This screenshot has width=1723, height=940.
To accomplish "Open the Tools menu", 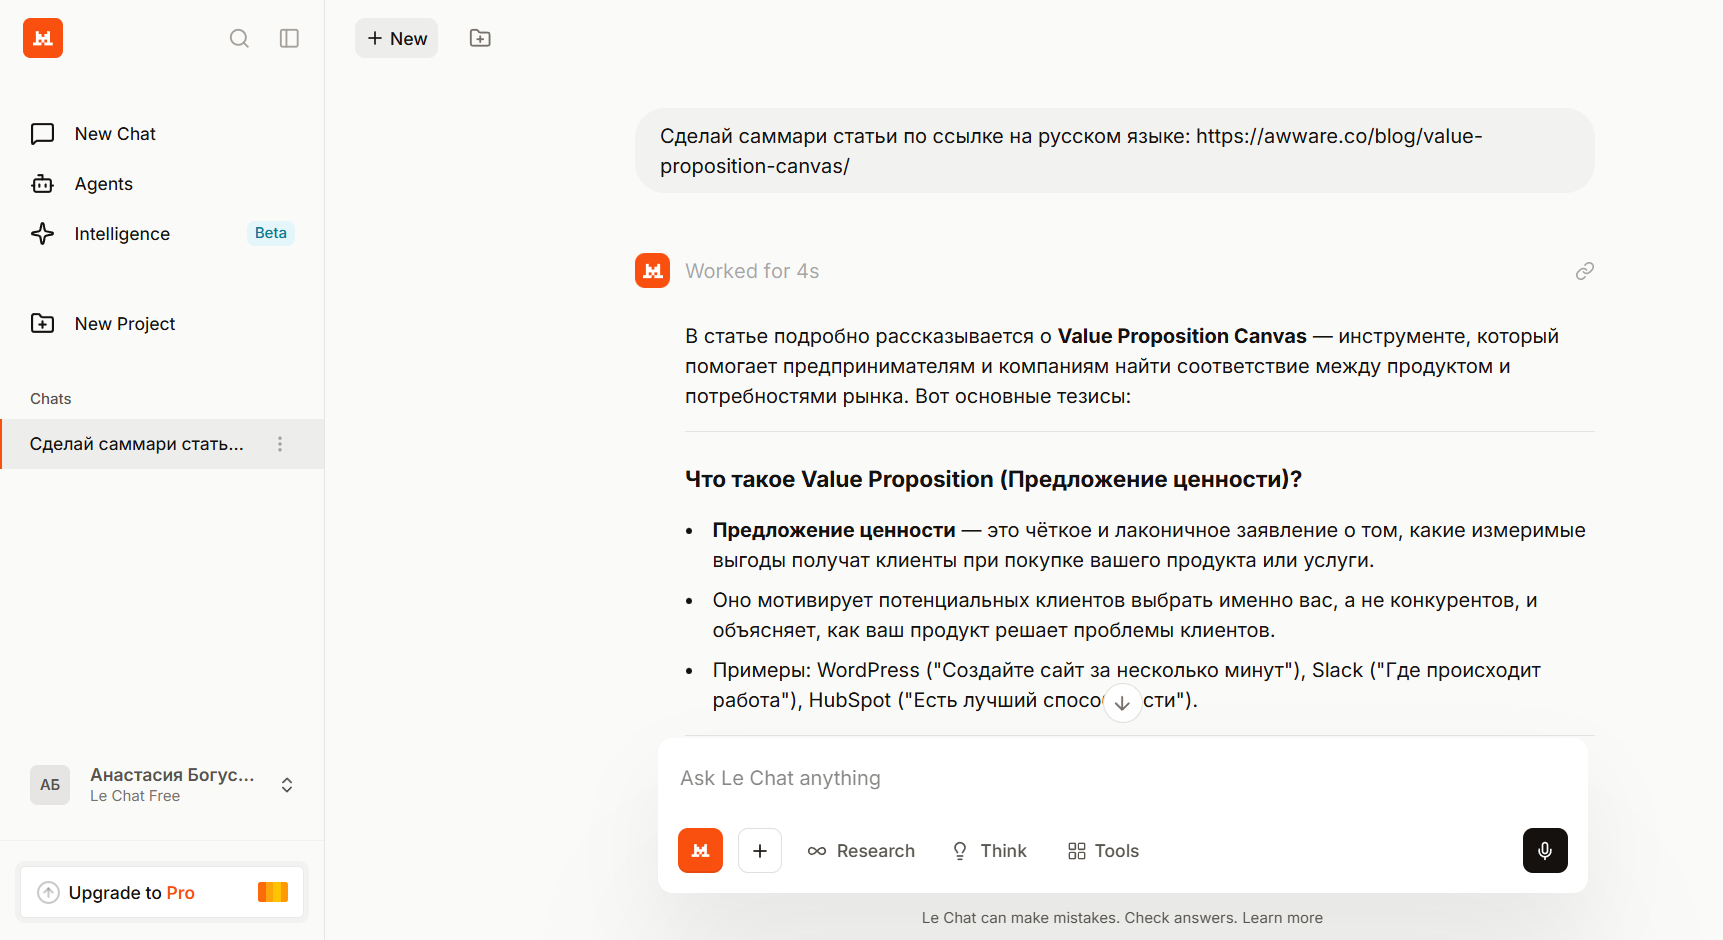I will [1103, 851].
